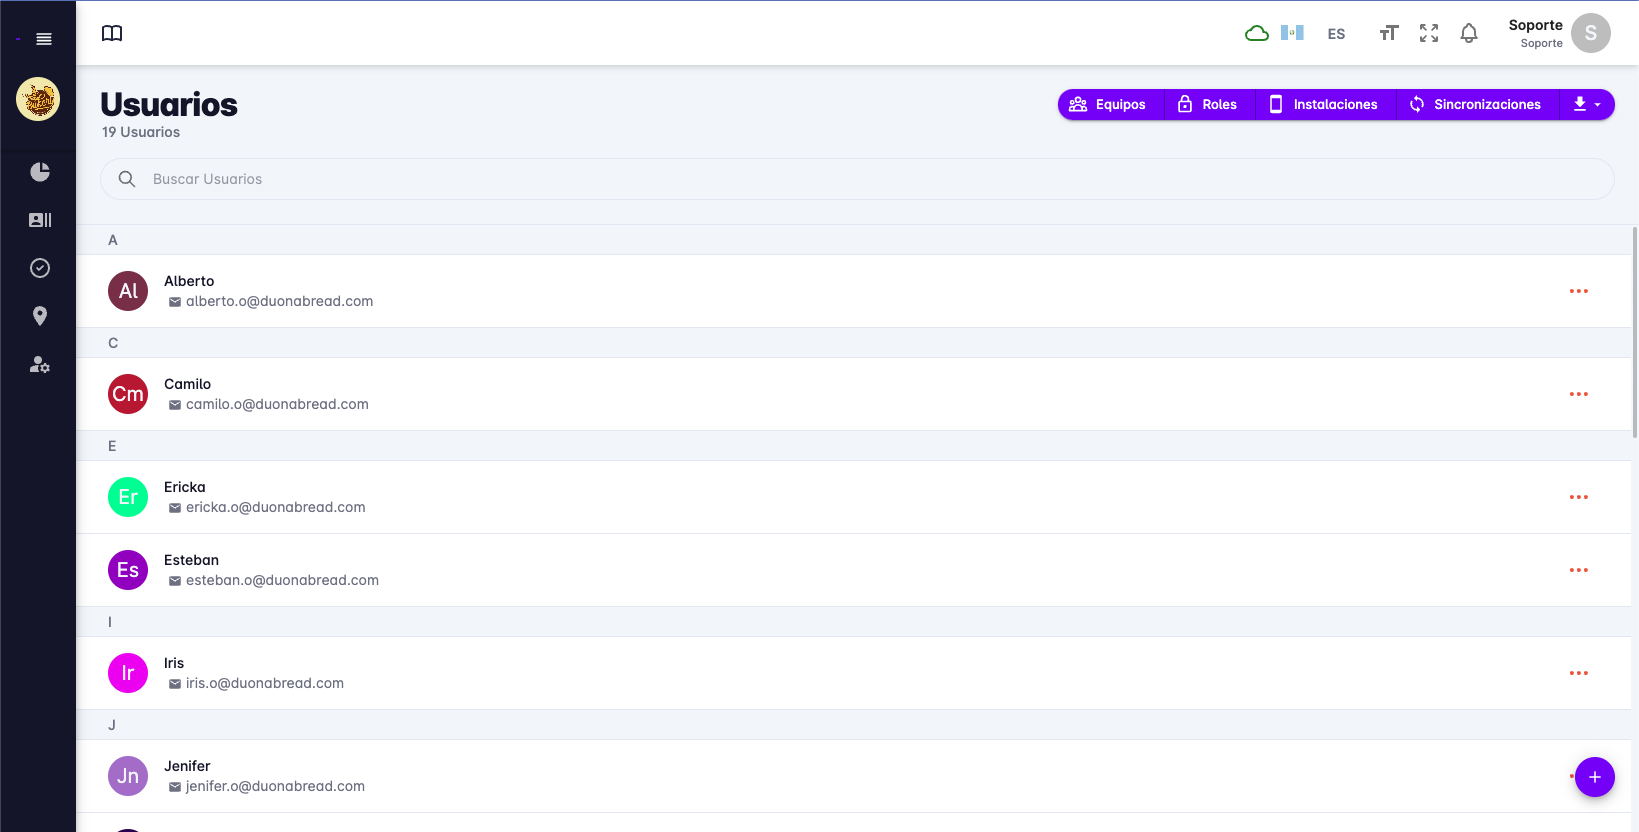Click the Instalaciones button
This screenshot has height=832, width=1639.
point(1324,104)
